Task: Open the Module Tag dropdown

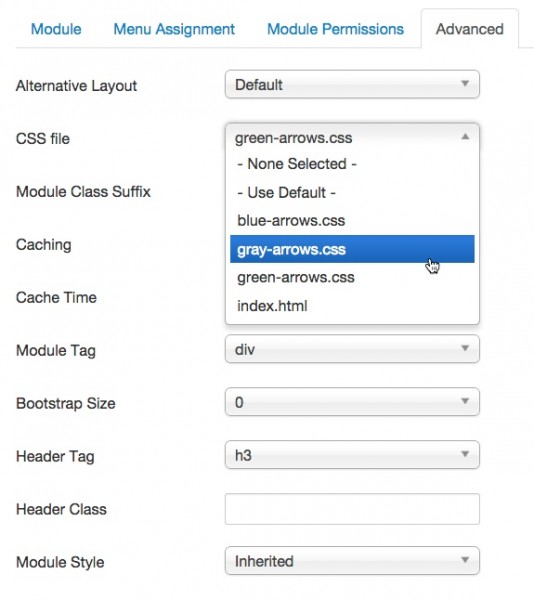Action: [352, 349]
